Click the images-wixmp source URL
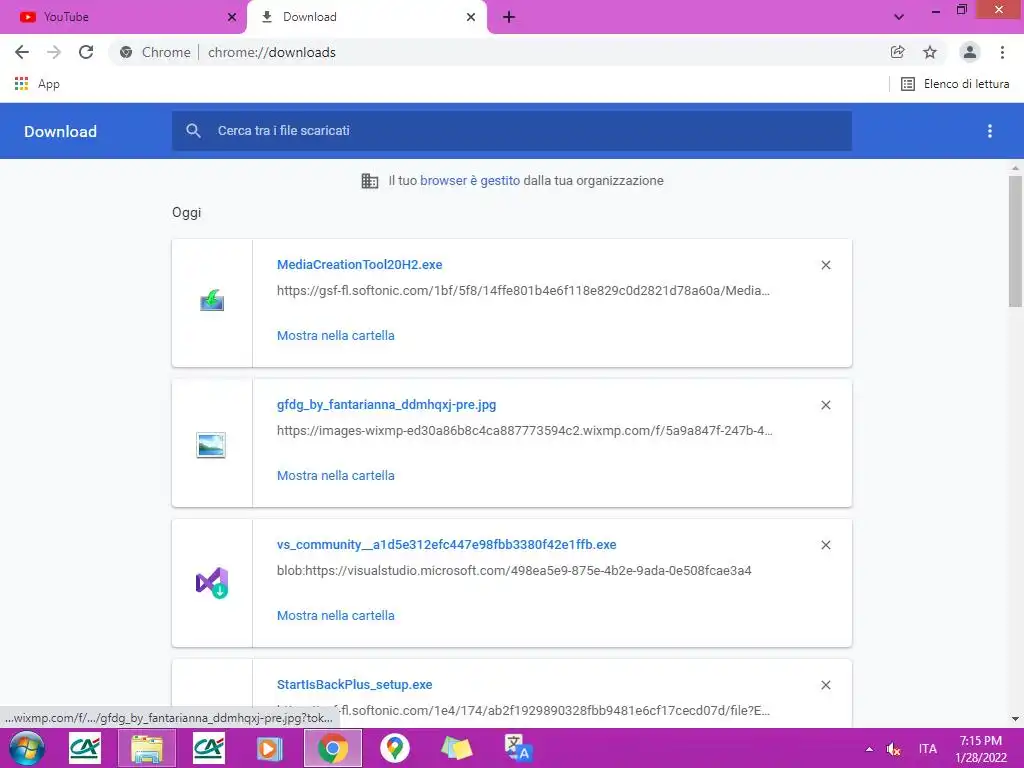This screenshot has height=768, width=1024. (x=524, y=430)
